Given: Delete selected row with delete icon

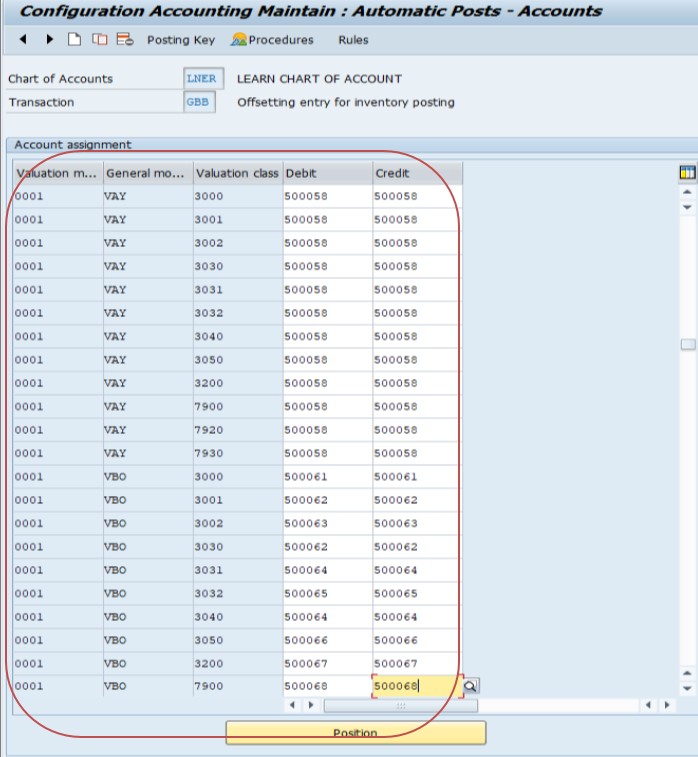Looking at the screenshot, I should click(x=125, y=40).
